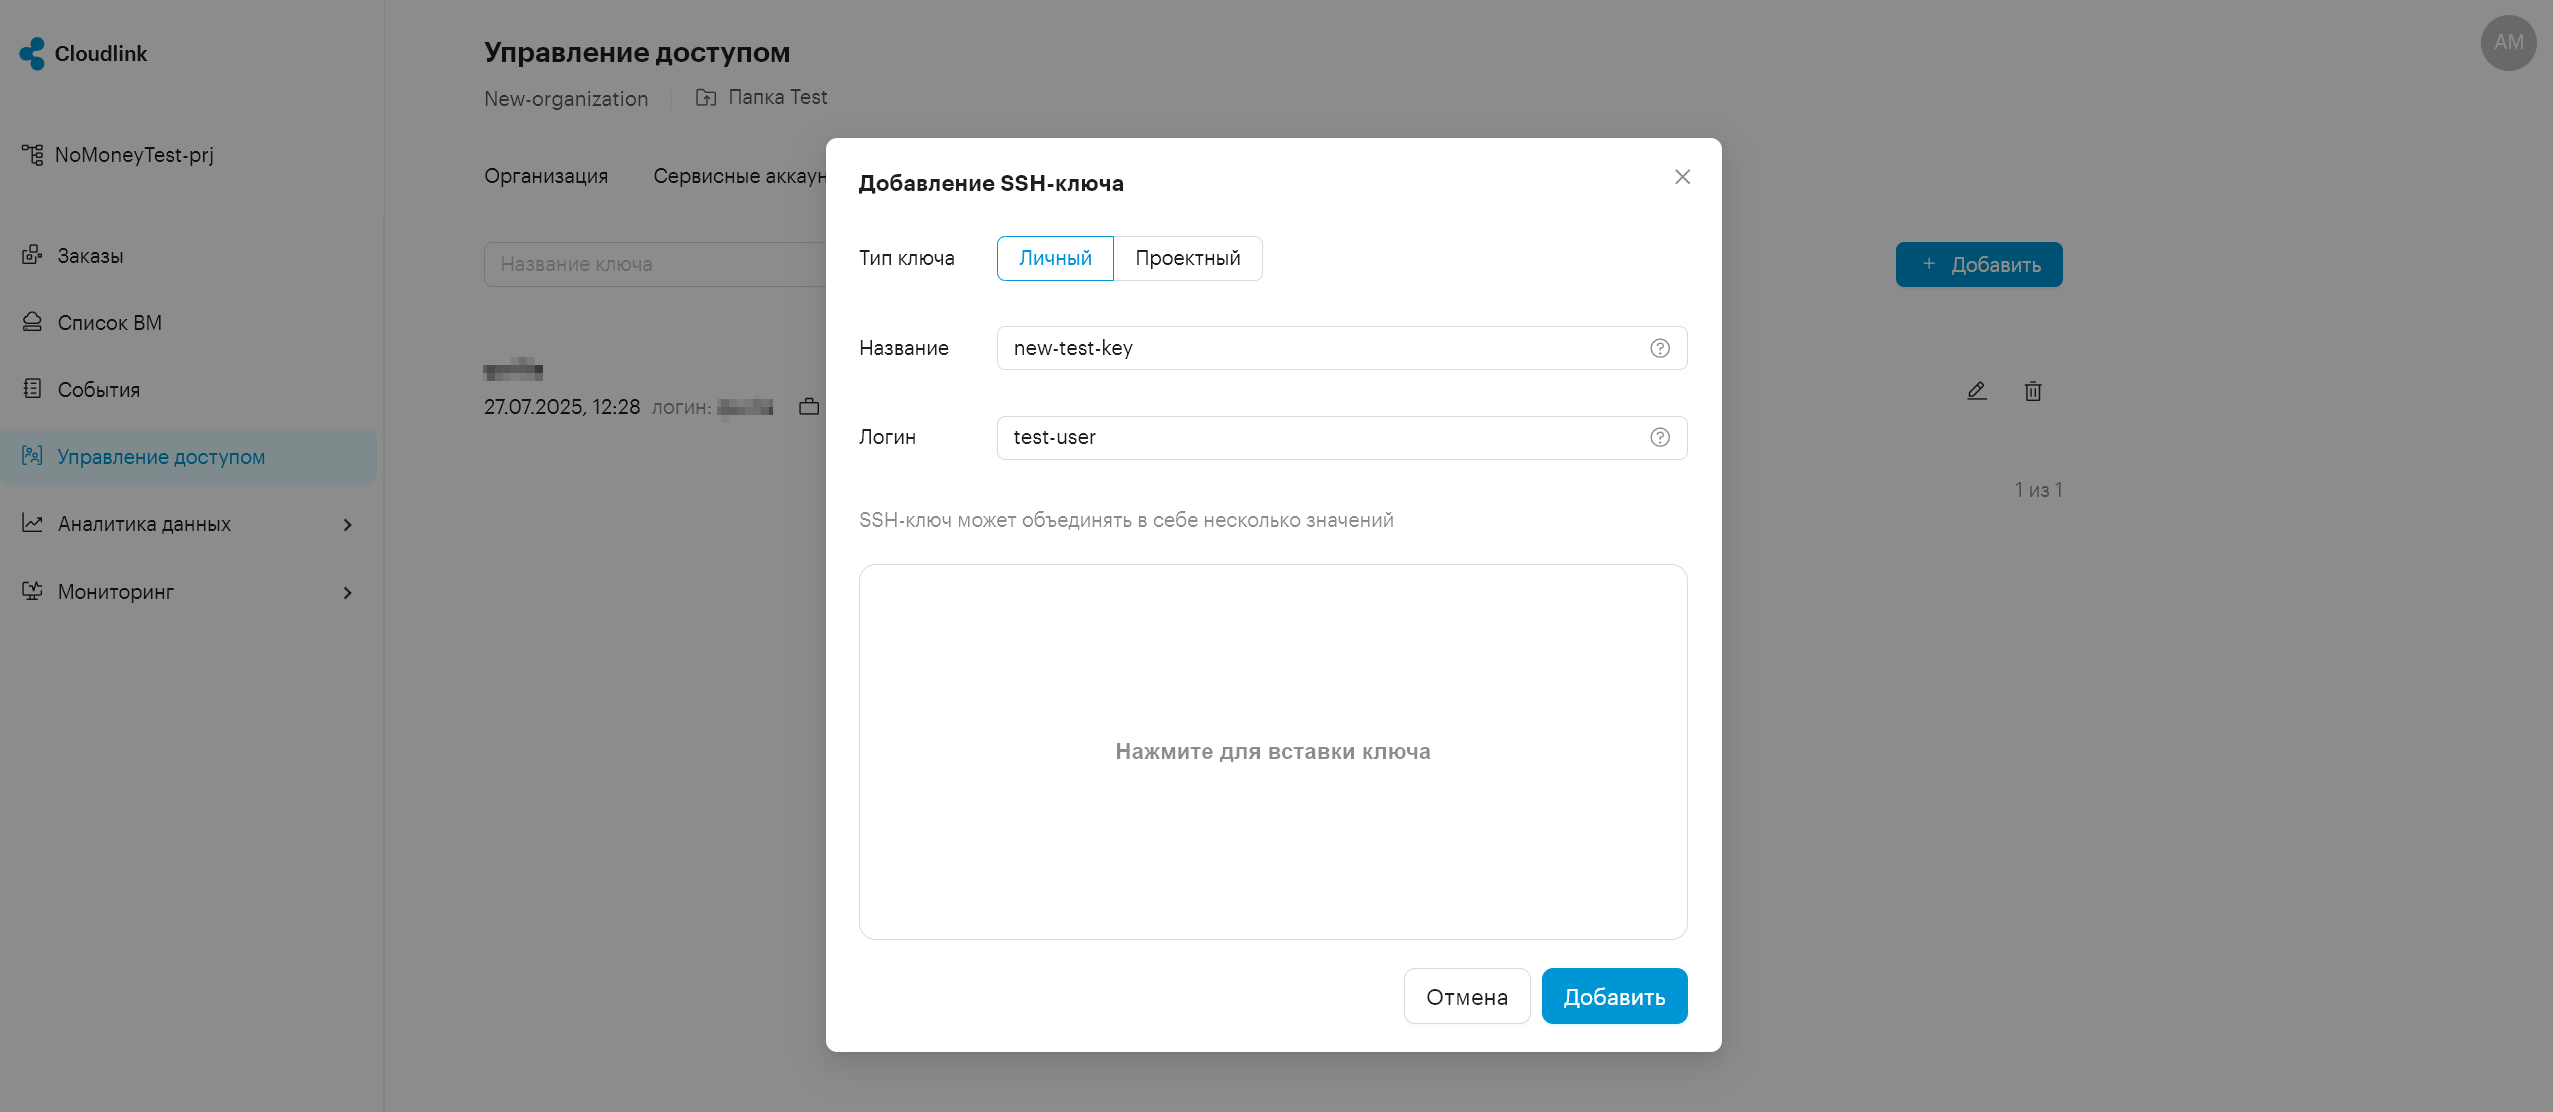Click the События log icon
The width and height of the screenshot is (2553, 1112).
pos(32,389)
